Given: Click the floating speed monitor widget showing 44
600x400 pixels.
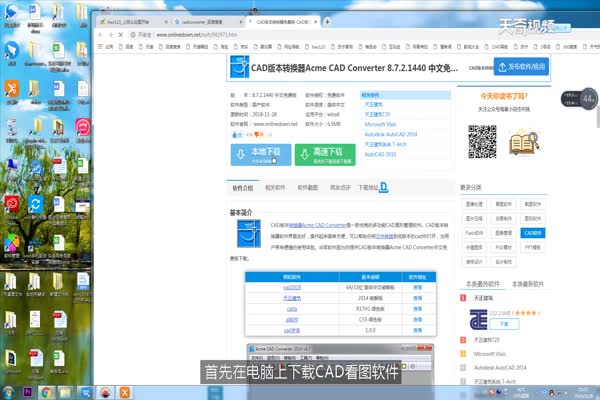Looking at the screenshot, I should point(579,99).
